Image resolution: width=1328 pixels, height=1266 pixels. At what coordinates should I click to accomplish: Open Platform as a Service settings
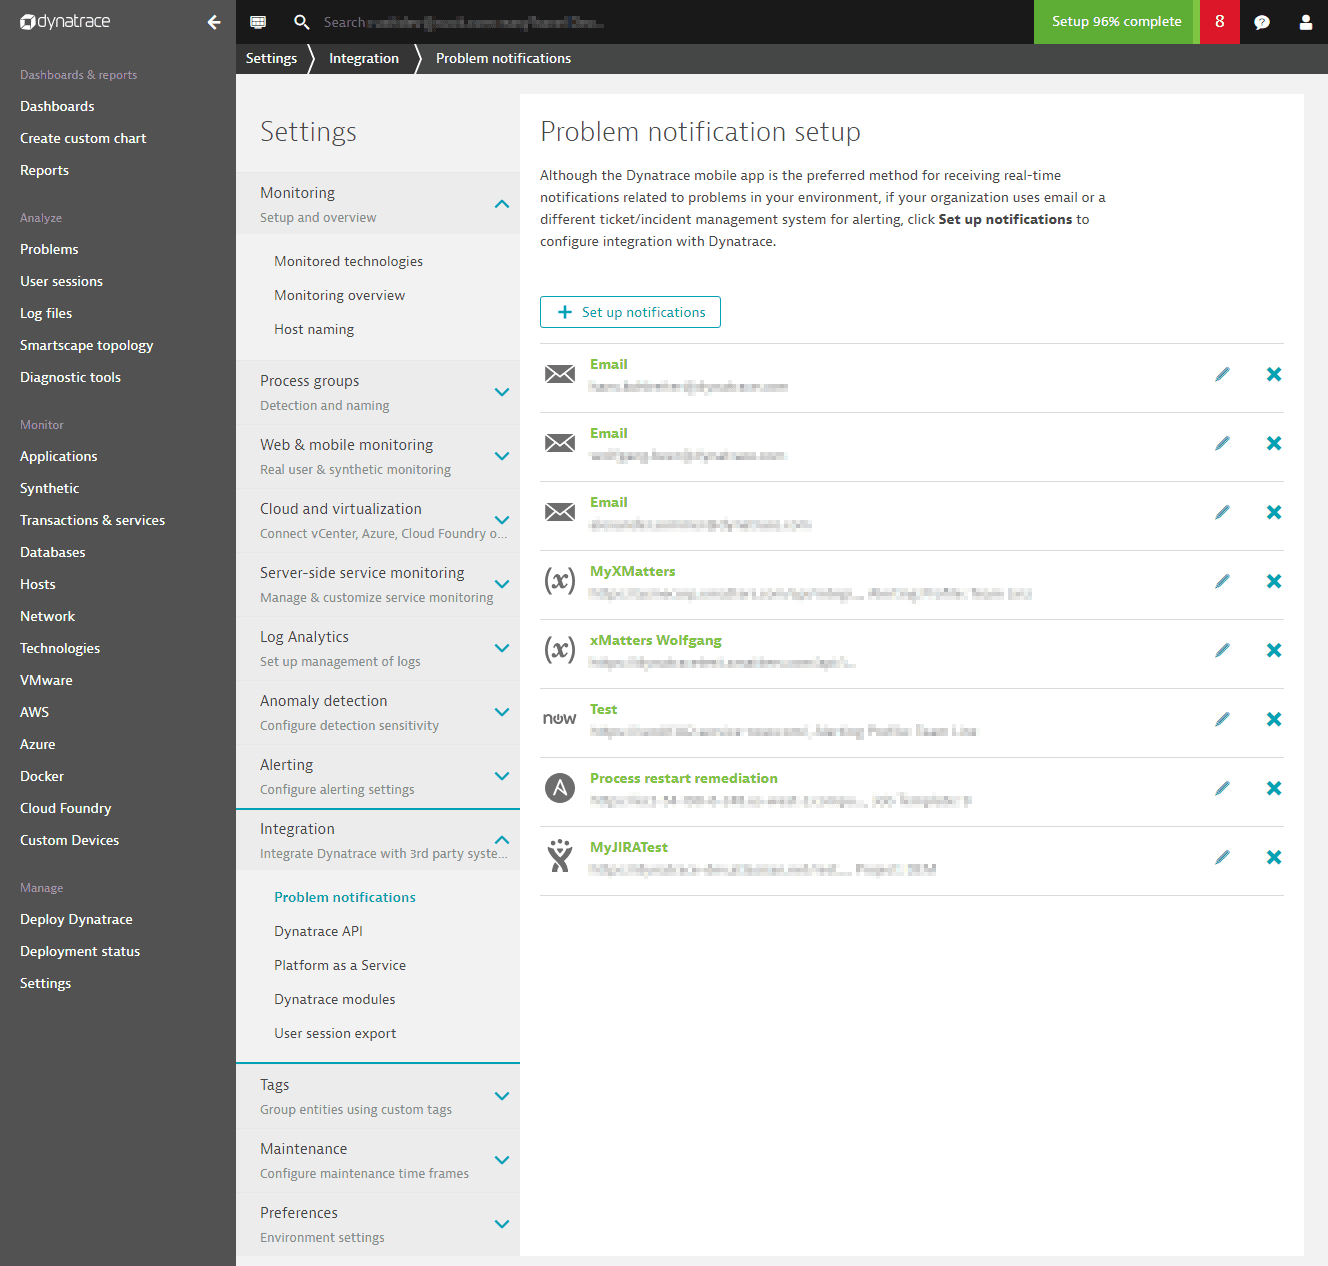point(340,965)
